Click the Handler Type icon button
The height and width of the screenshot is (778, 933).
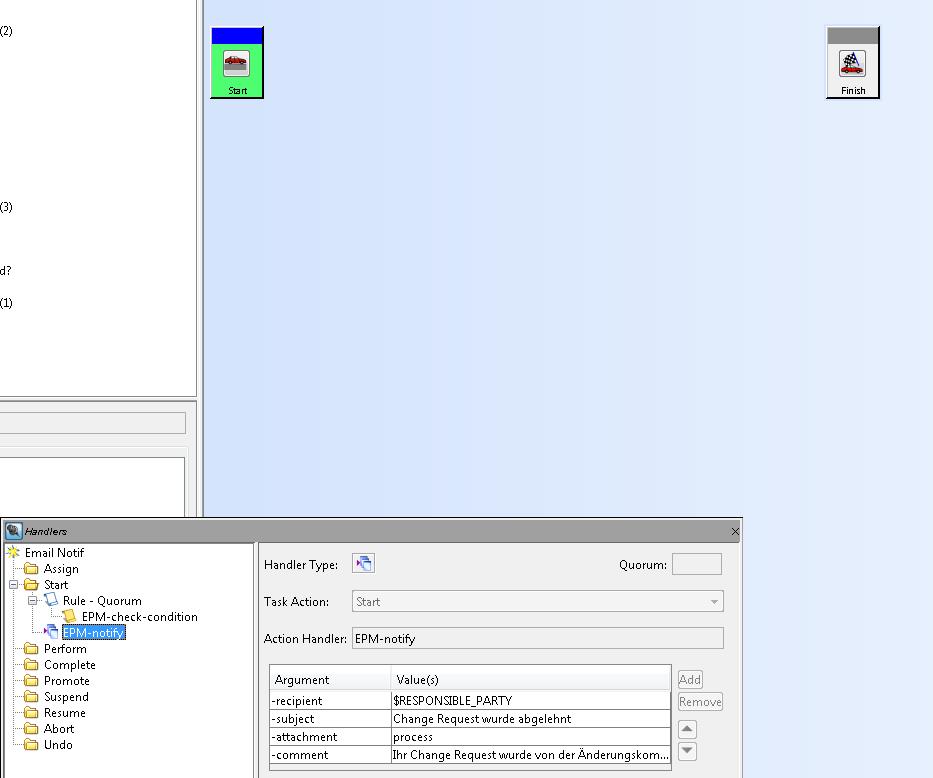(364, 563)
